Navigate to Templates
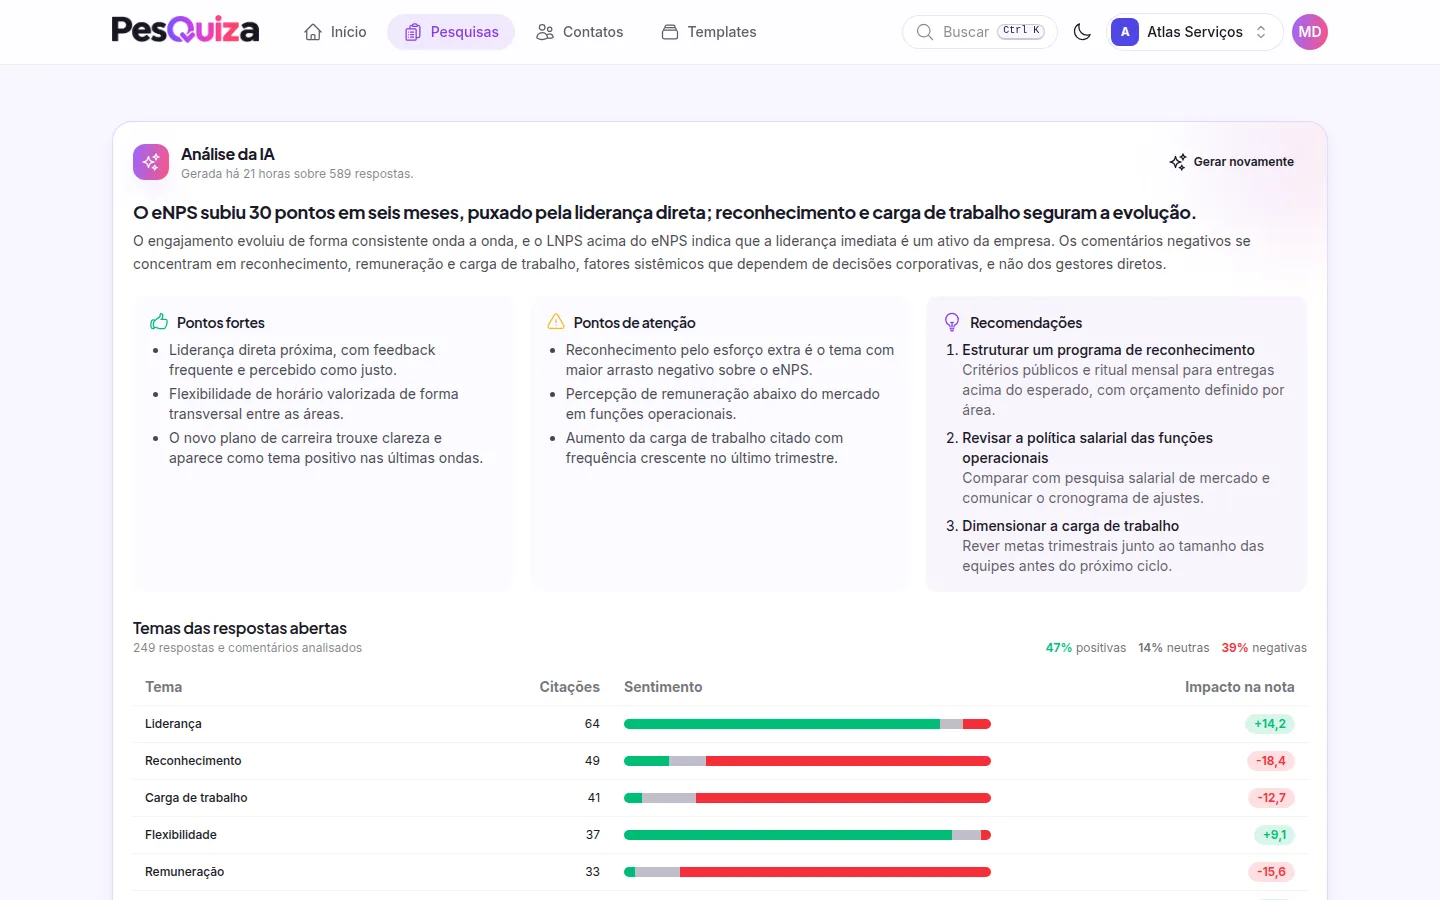The height and width of the screenshot is (900, 1440). tap(708, 32)
